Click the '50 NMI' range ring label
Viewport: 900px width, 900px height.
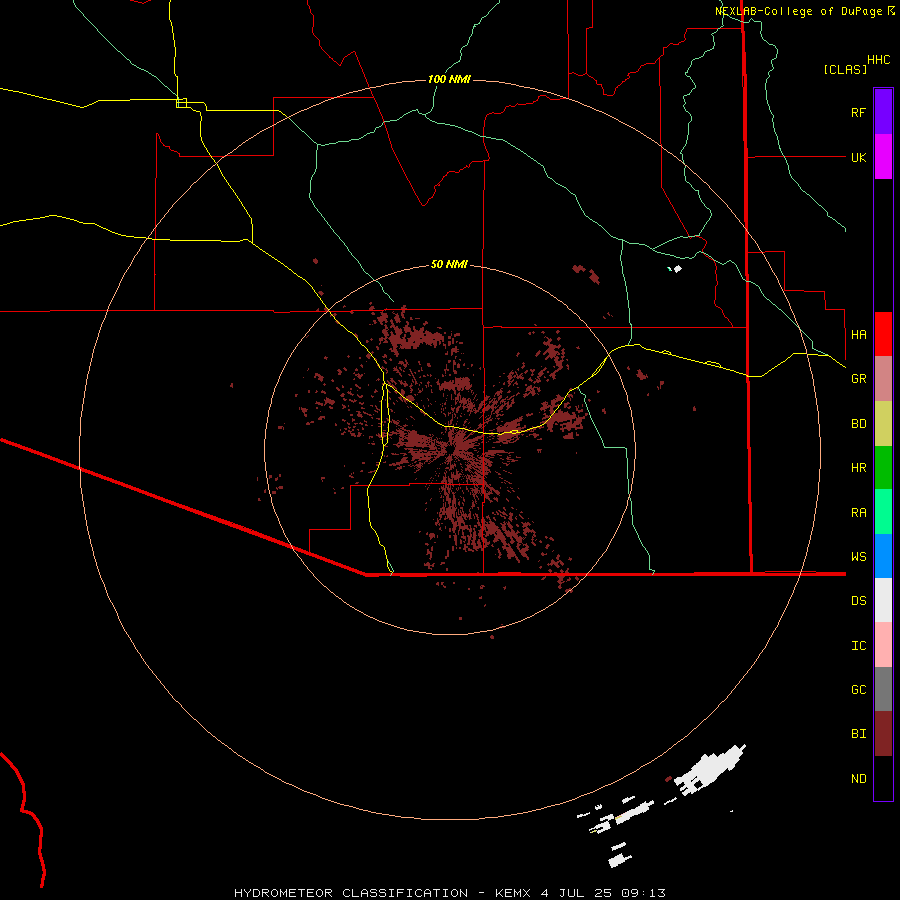tap(449, 264)
